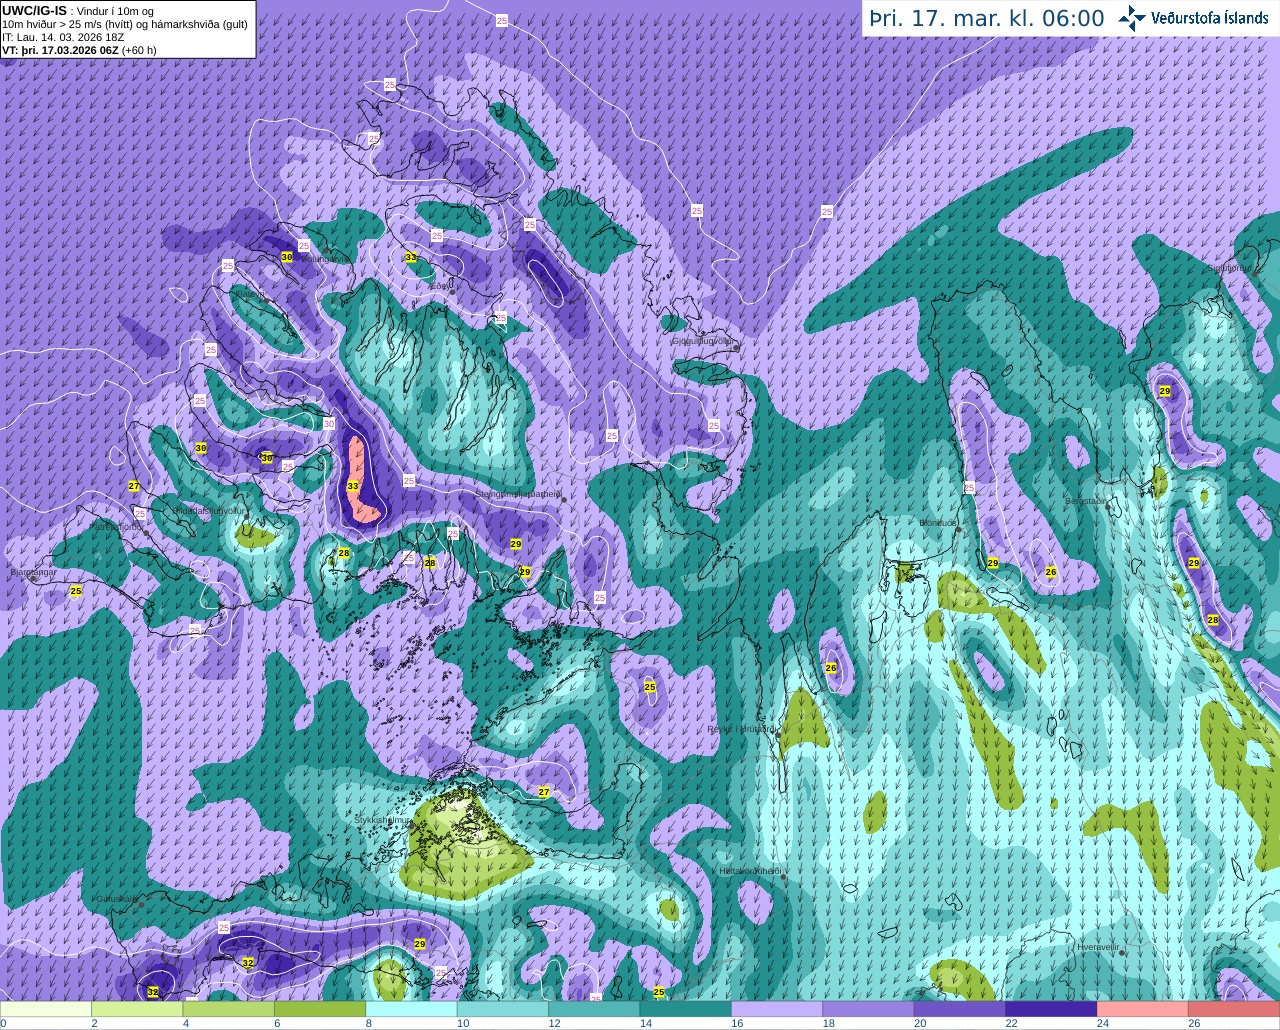Image resolution: width=1280 pixels, height=1030 pixels.
Task: Click the '(+60 h)' forecast offset text
Action: pyautogui.click(x=139, y=49)
